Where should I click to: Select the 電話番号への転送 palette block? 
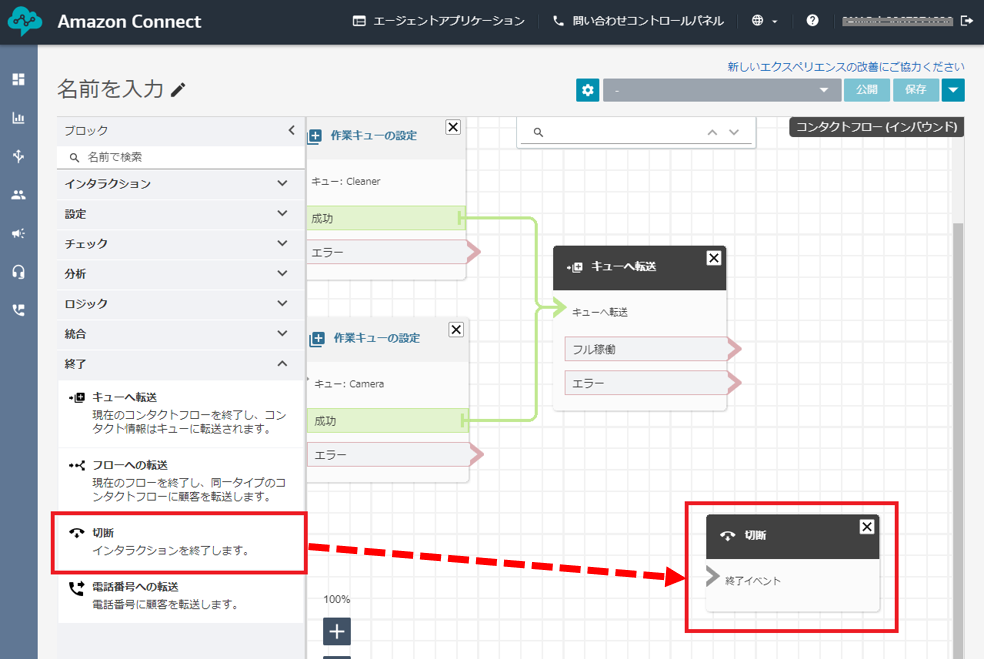click(181, 596)
